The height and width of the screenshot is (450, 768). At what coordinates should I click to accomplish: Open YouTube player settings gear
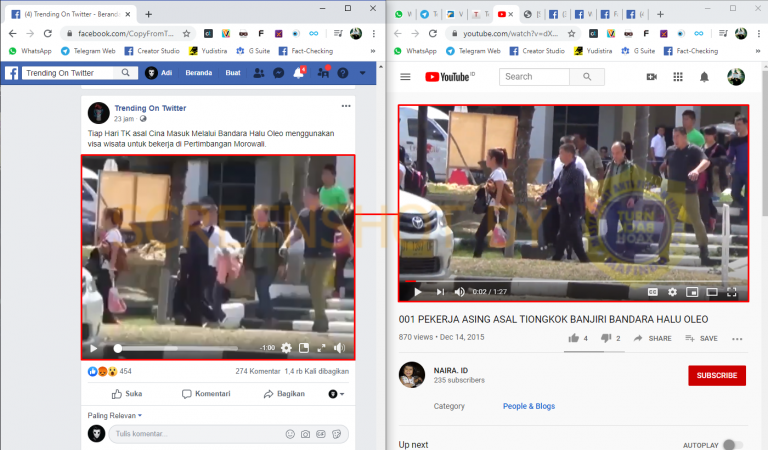click(x=672, y=292)
